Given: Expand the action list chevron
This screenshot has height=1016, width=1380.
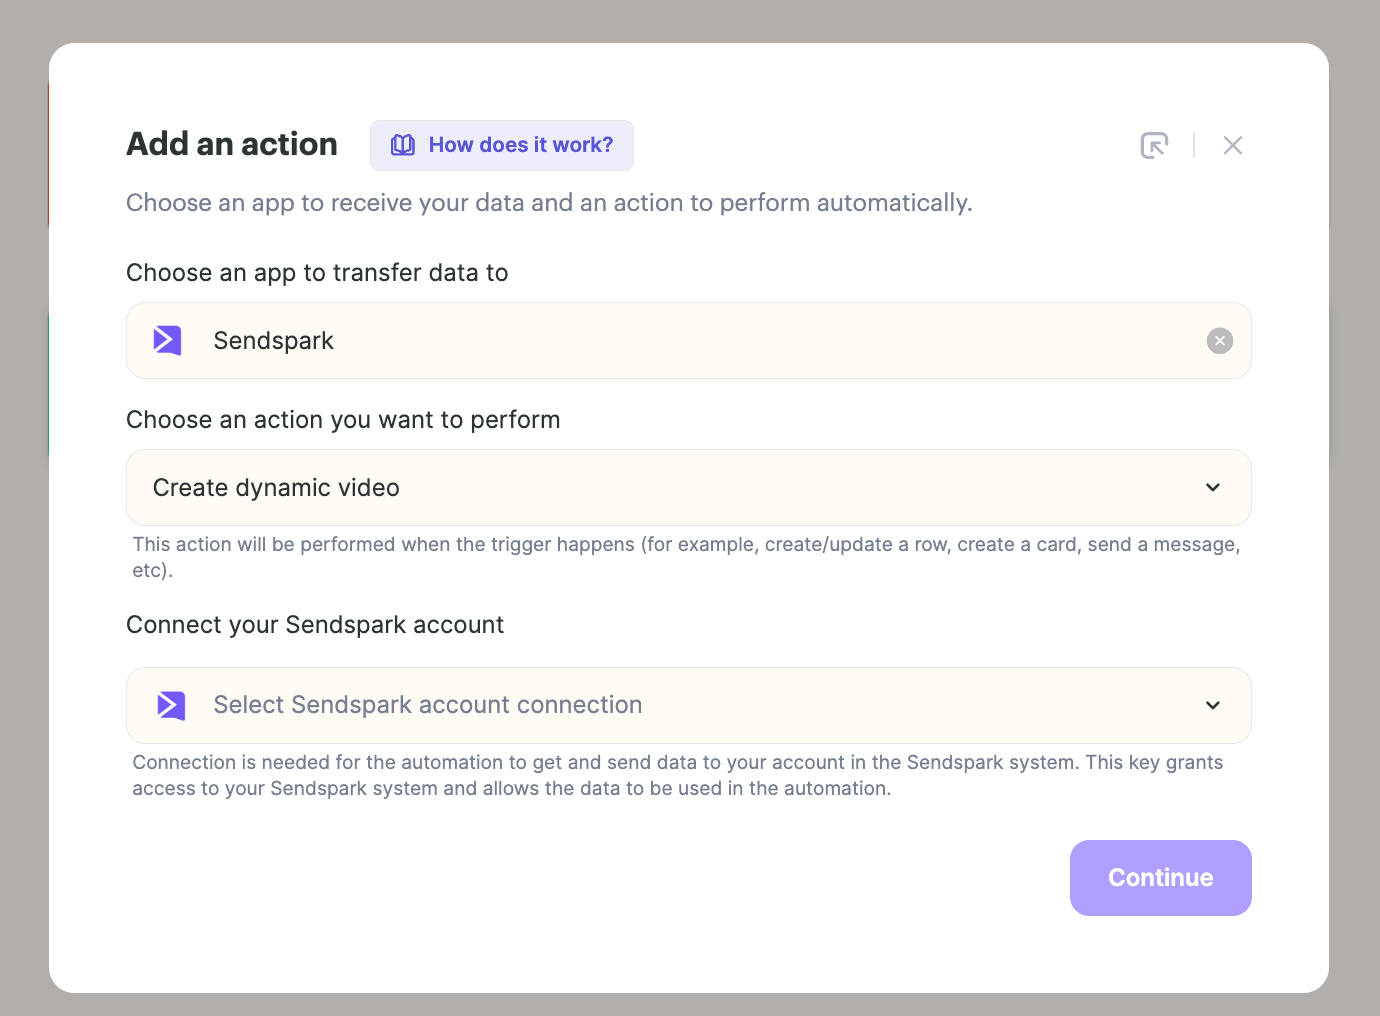Looking at the screenshot, I should 1213,488.
